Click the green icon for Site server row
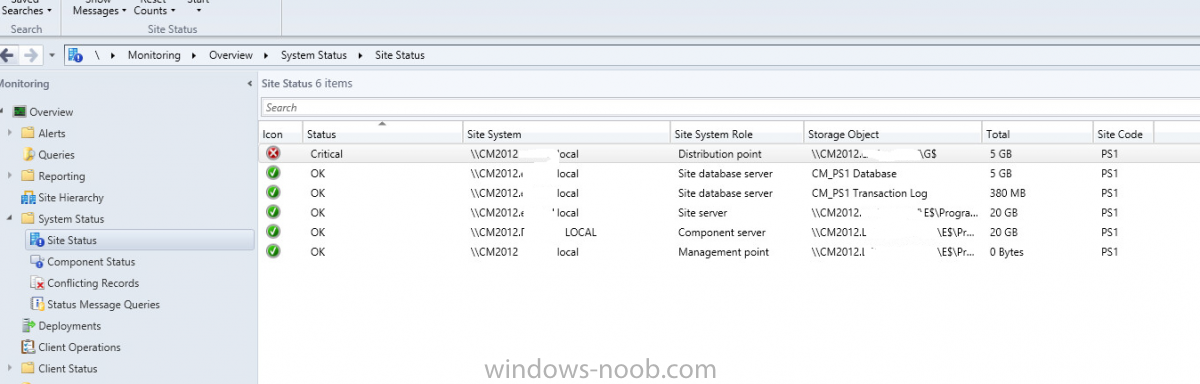Viewport: 1200px width, 384px height. [x=273, y=212]
